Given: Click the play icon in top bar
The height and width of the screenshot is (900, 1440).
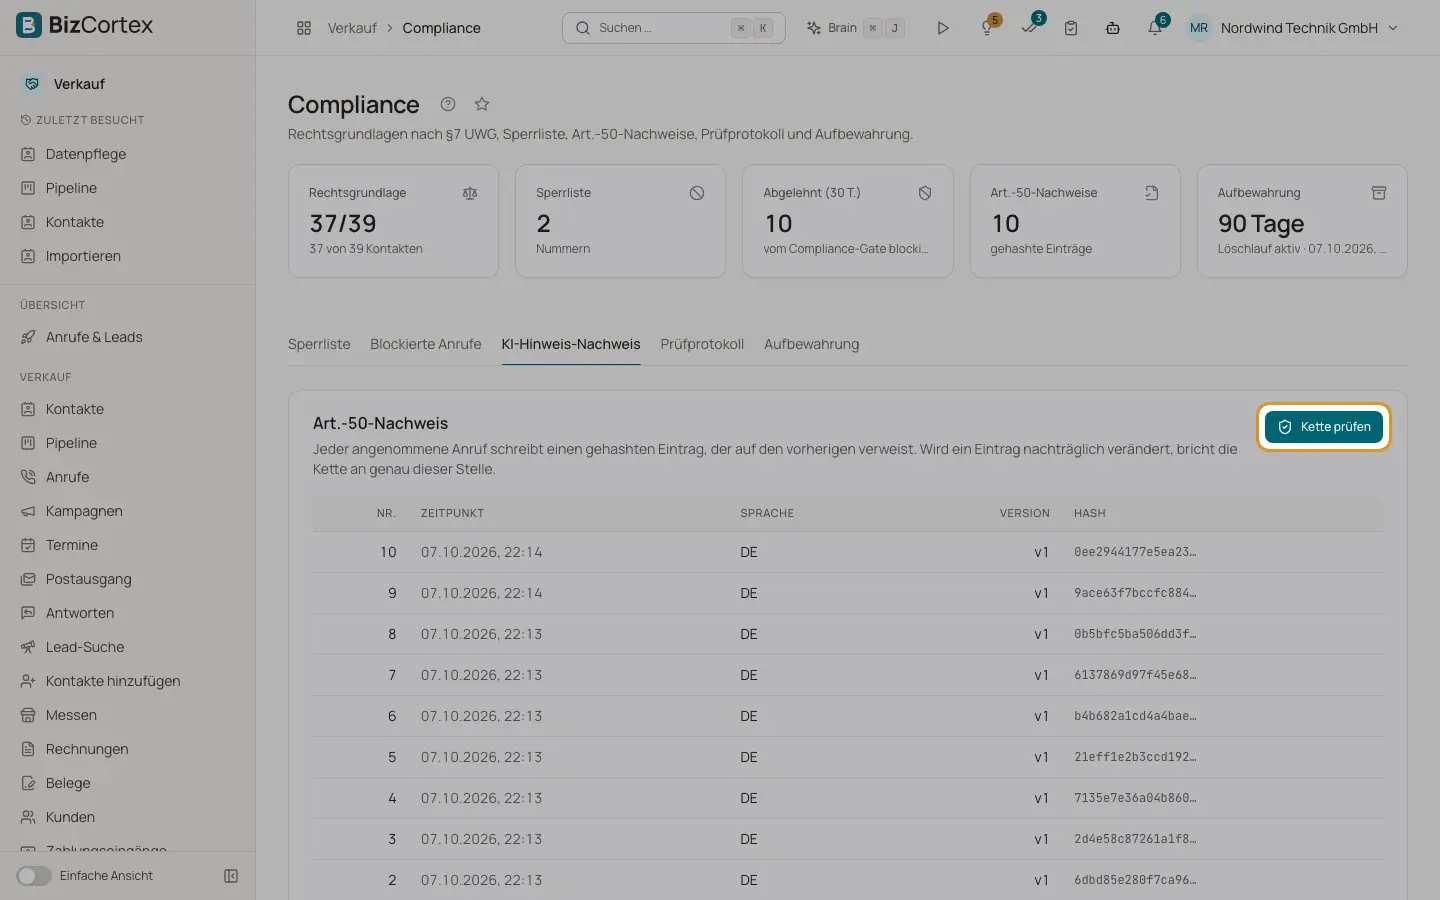Looking at the screenshot, I should click(942, 28).
